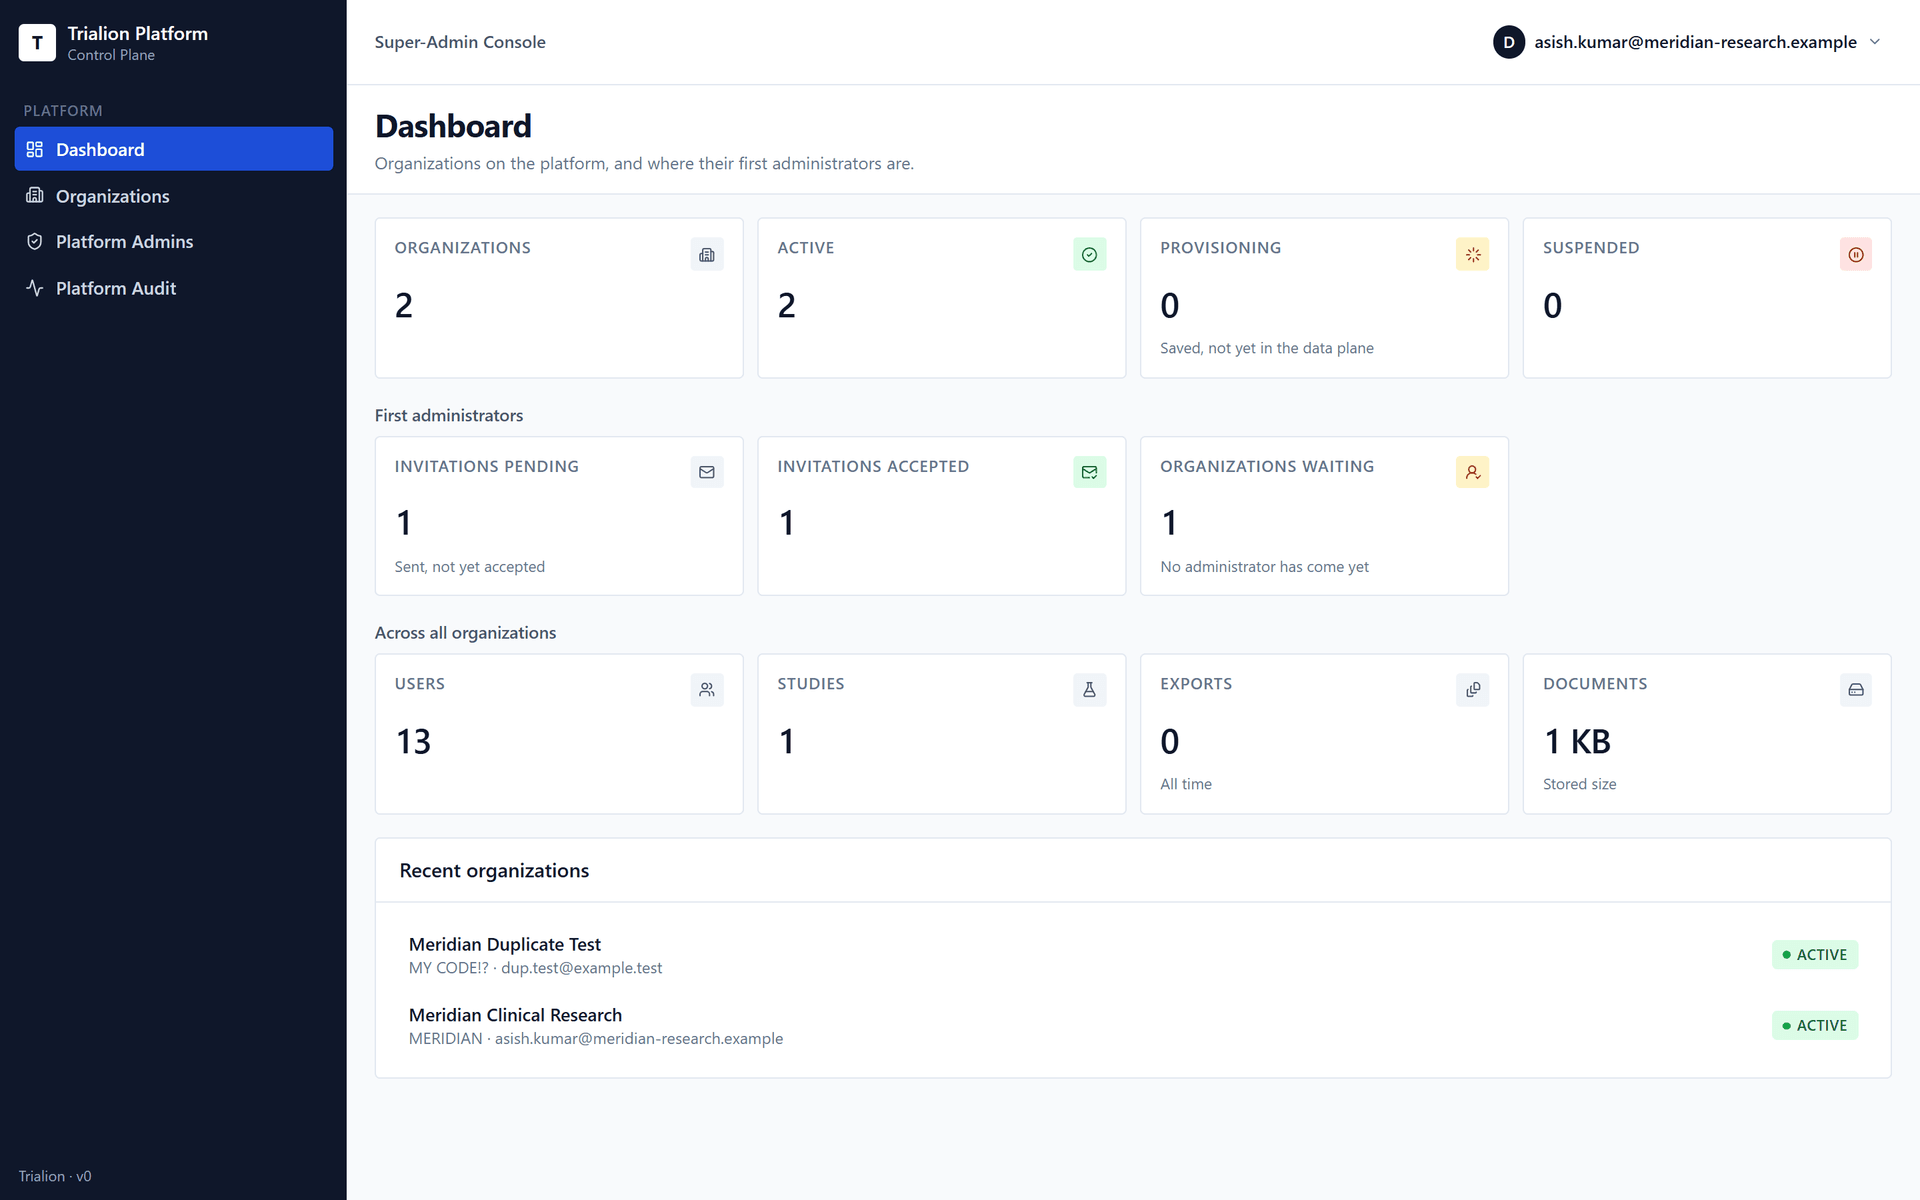Click the 'Across all organizations' section label
The height and width of the screenshot is (1200, 1920).
pos(465,633)
